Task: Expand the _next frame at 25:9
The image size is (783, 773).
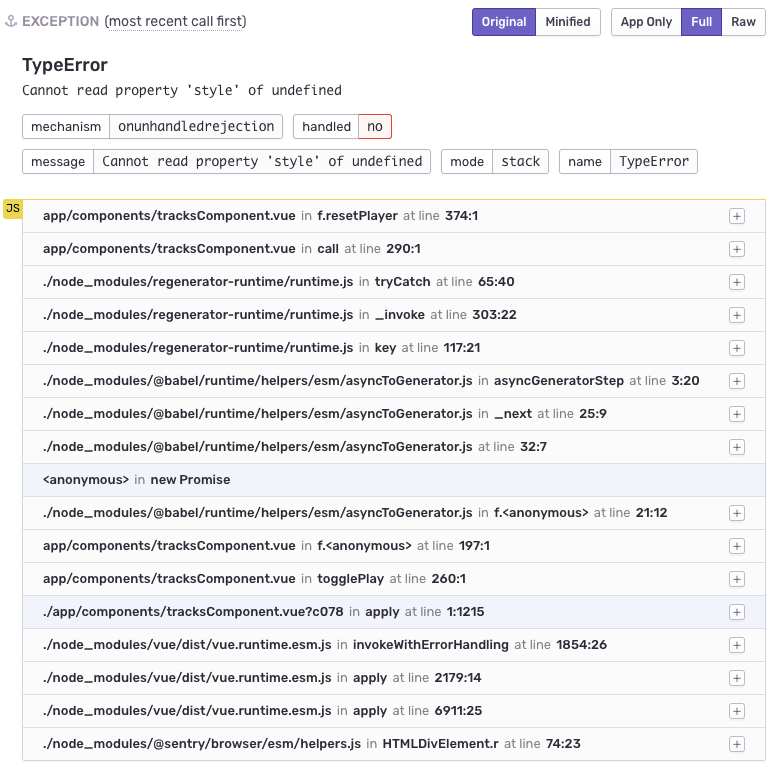Action: pyautogui.click(x=737, y=414)
